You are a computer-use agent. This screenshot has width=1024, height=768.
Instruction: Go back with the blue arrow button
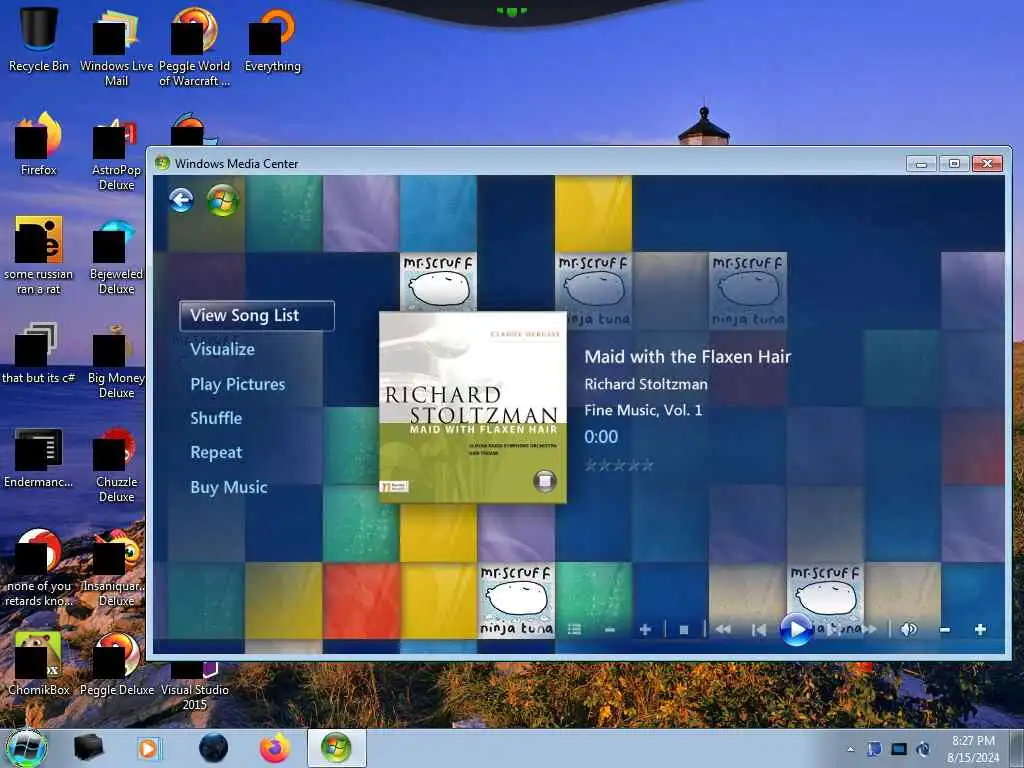181,200
